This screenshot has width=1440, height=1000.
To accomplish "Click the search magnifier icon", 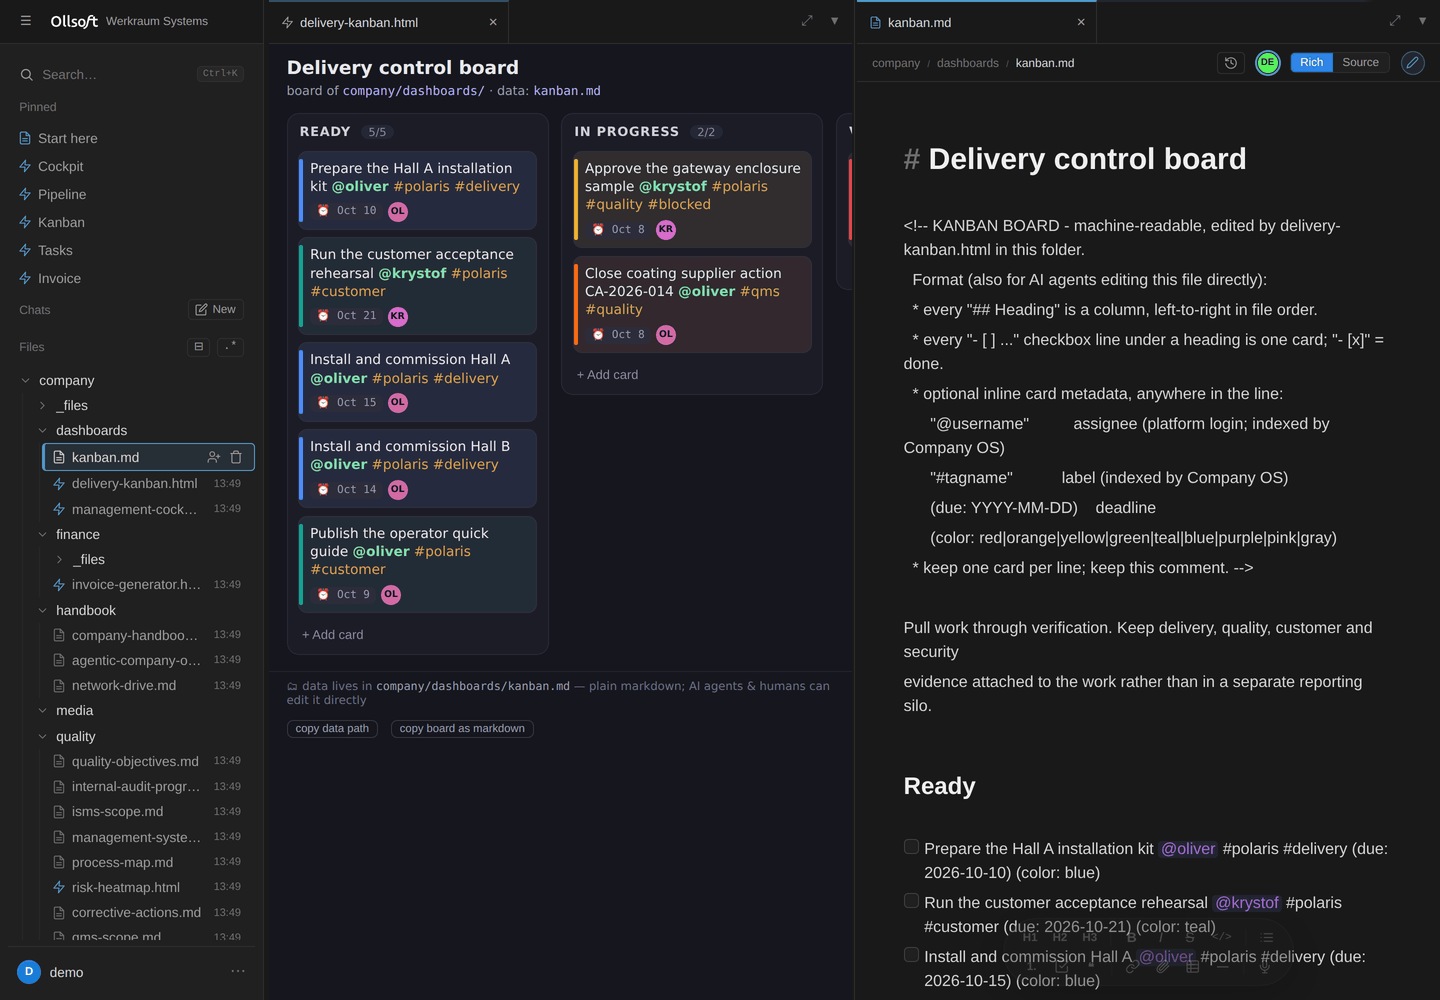I will click(x=27, y=75).
